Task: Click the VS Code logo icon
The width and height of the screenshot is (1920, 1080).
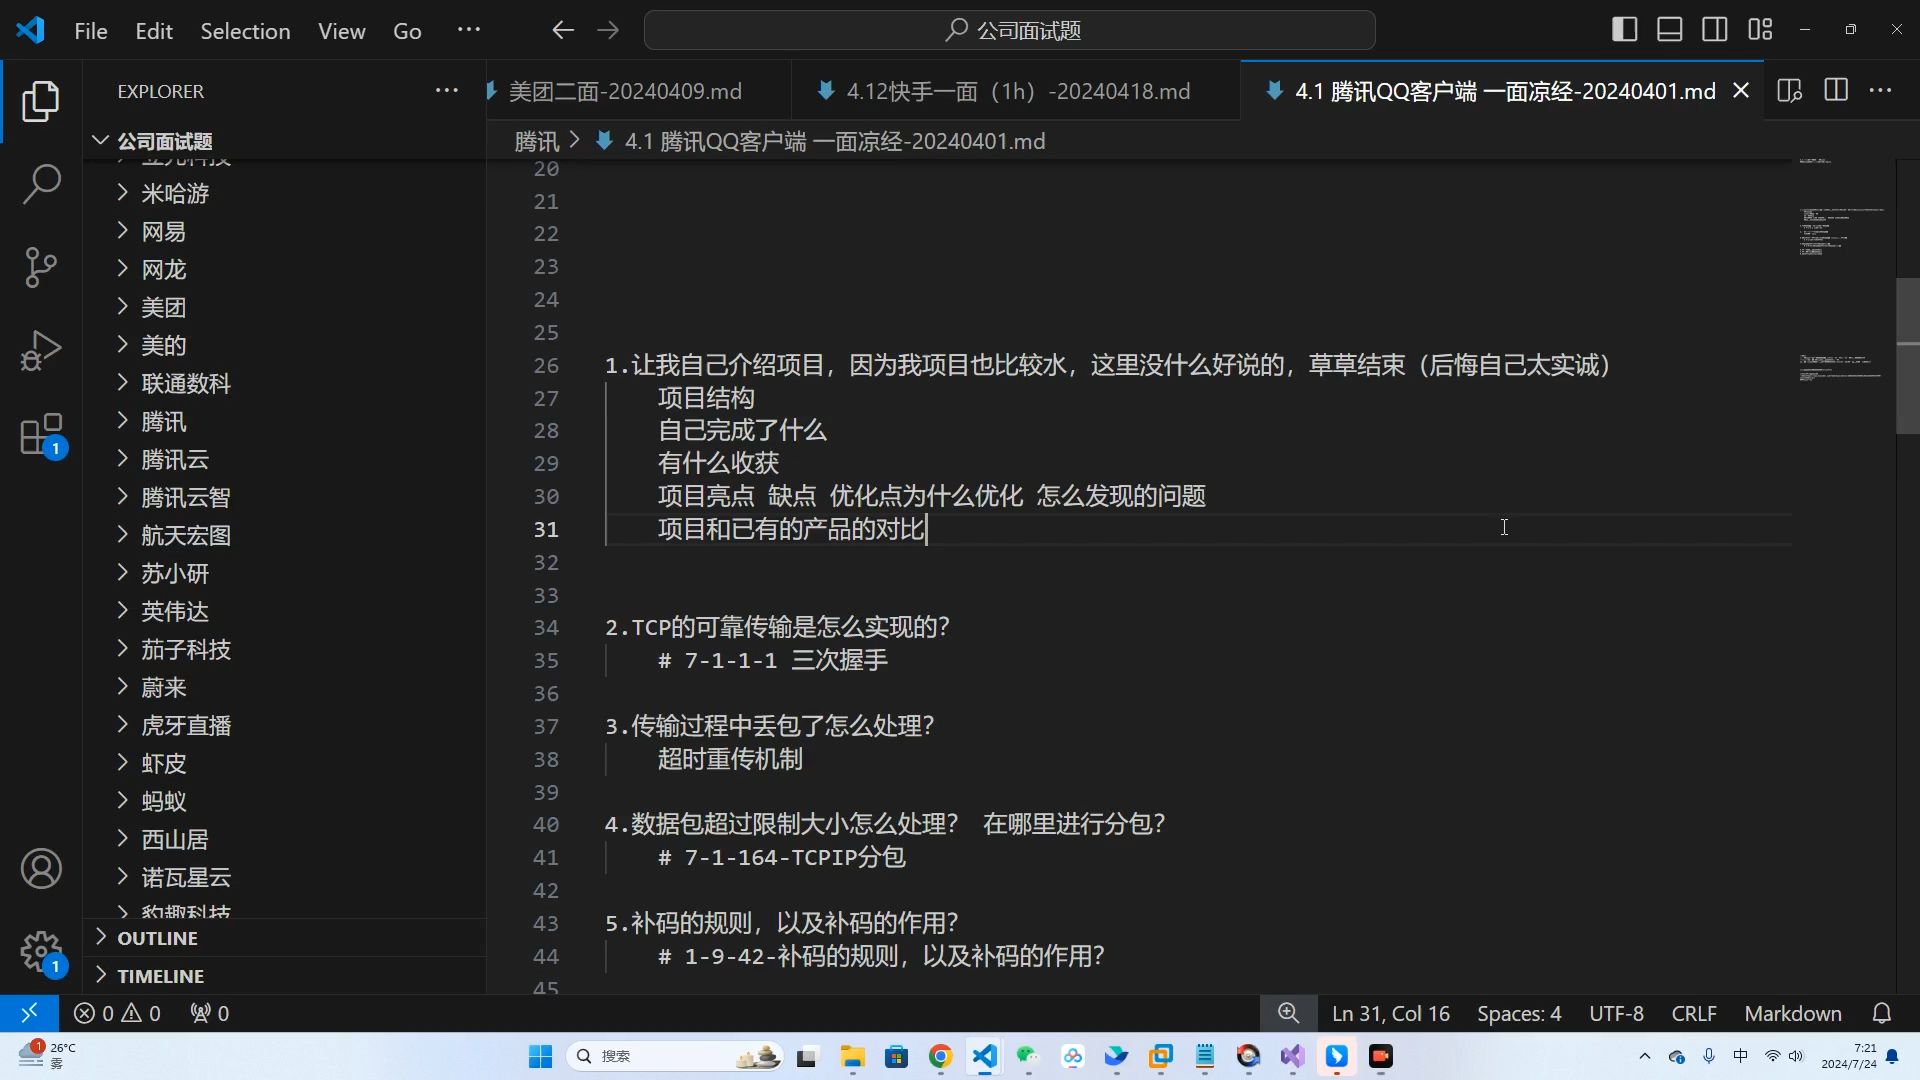Action: click(30, 30)
